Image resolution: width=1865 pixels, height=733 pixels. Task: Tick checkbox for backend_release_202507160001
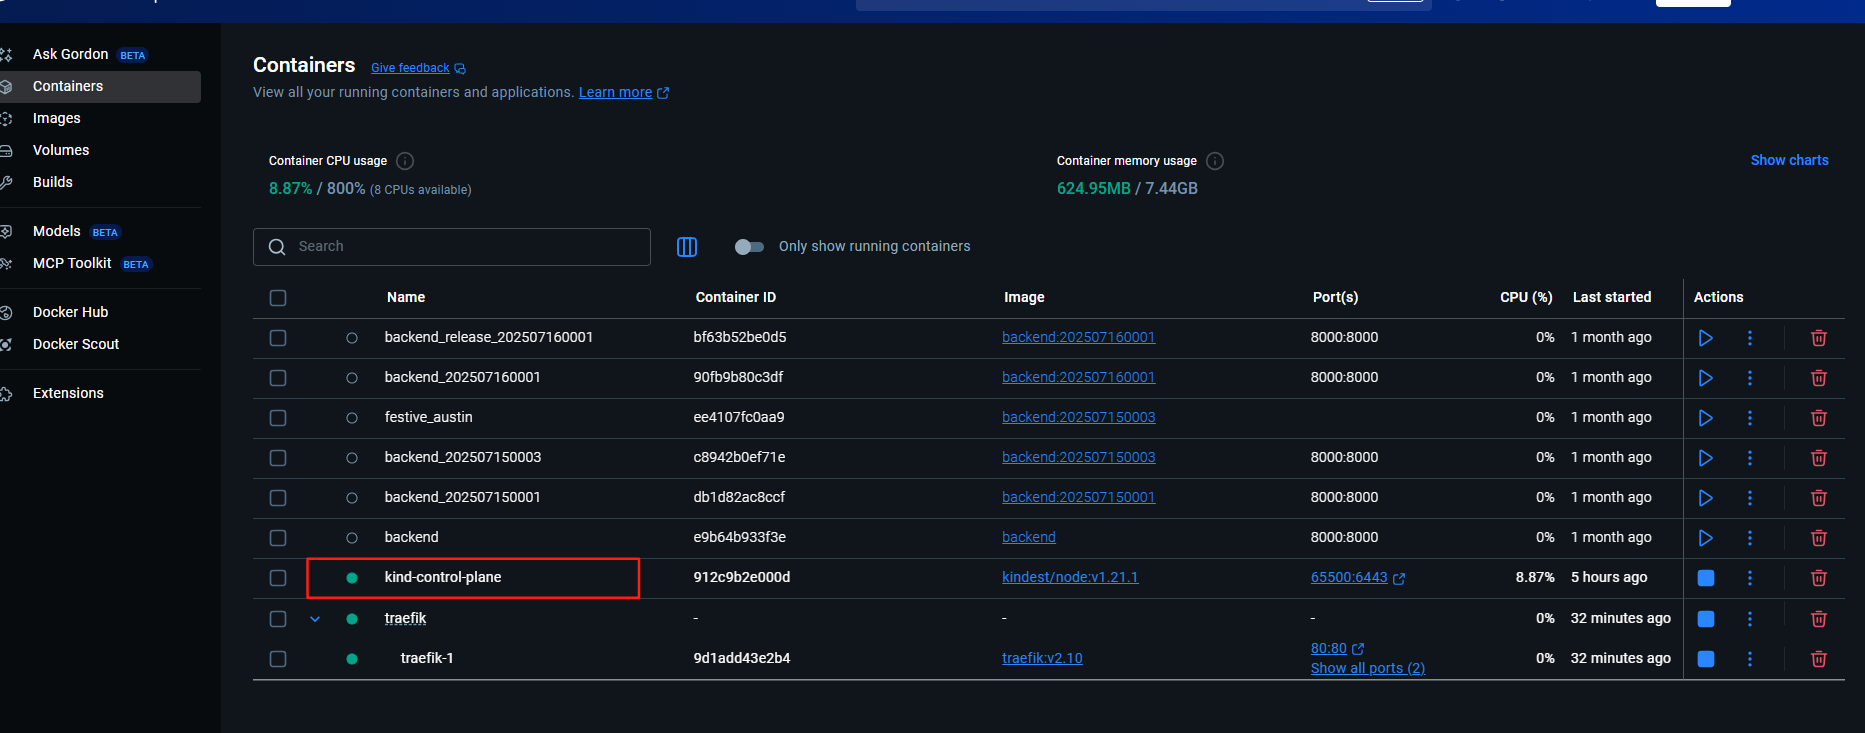(278, 338)
